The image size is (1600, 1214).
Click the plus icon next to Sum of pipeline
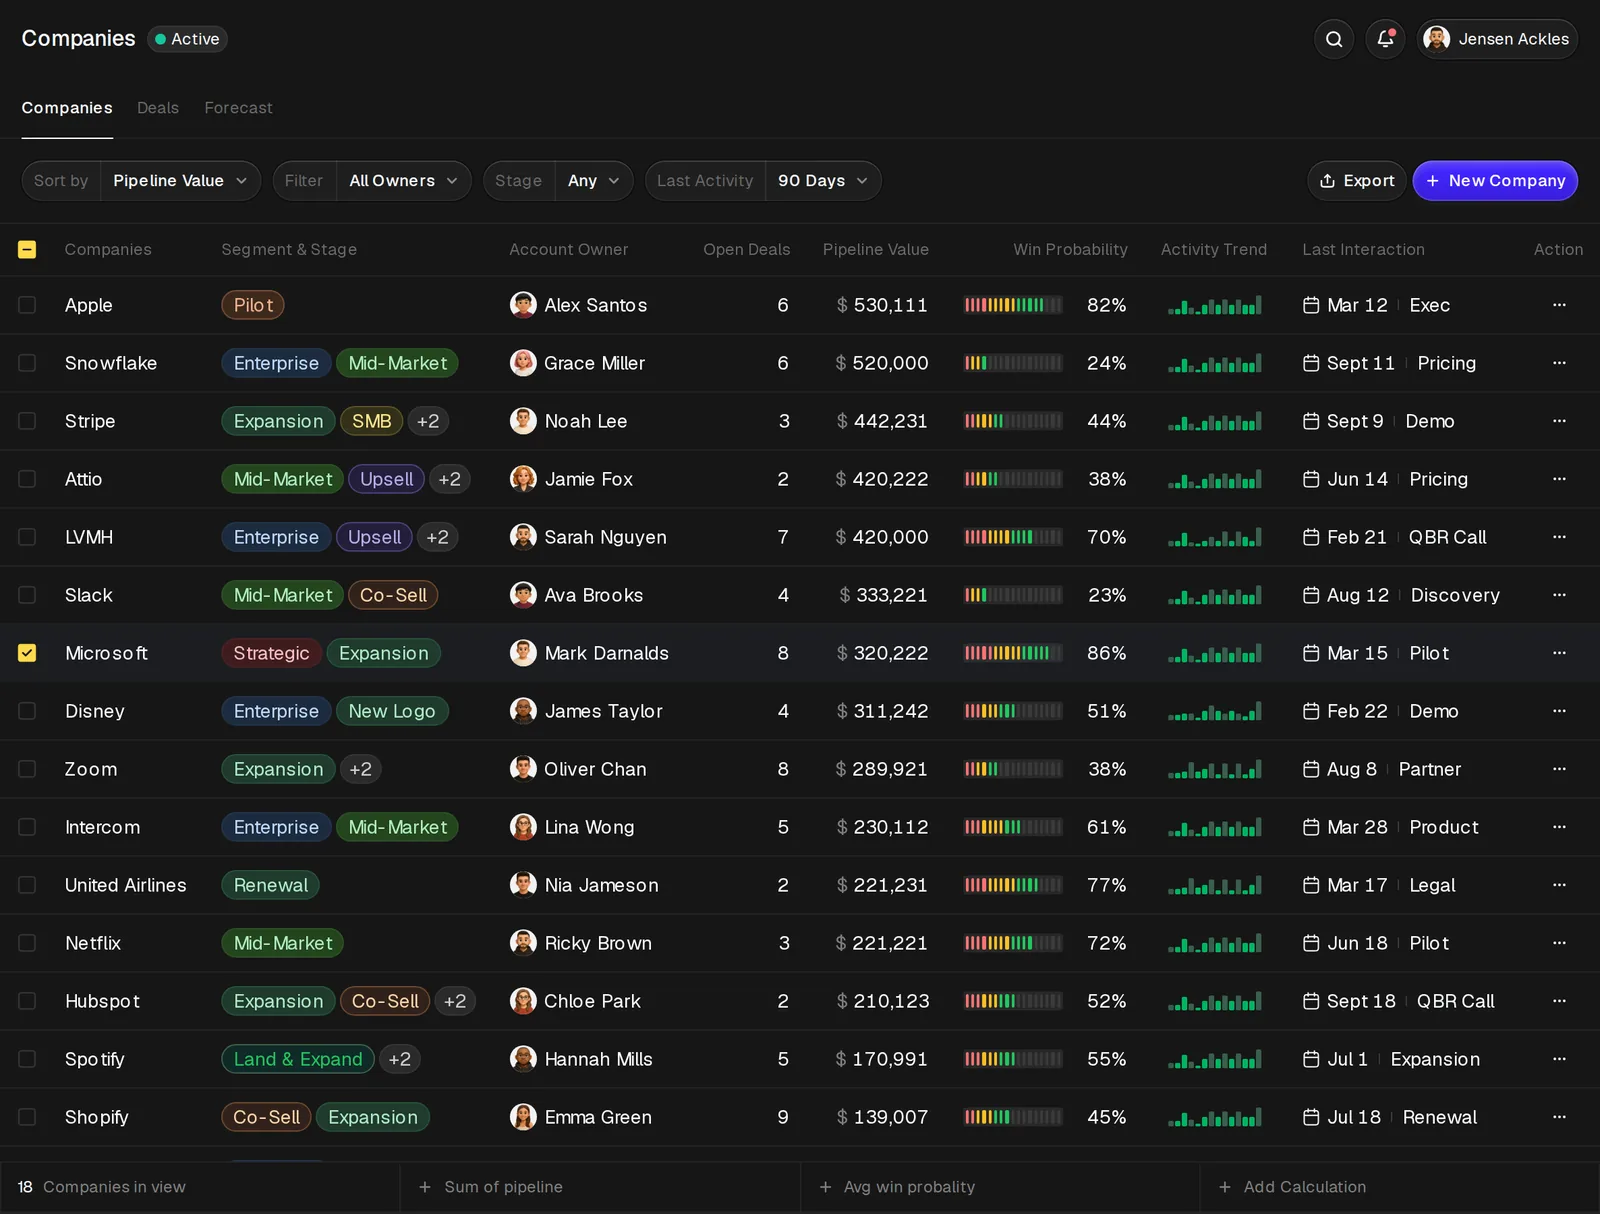(425, 1187)
